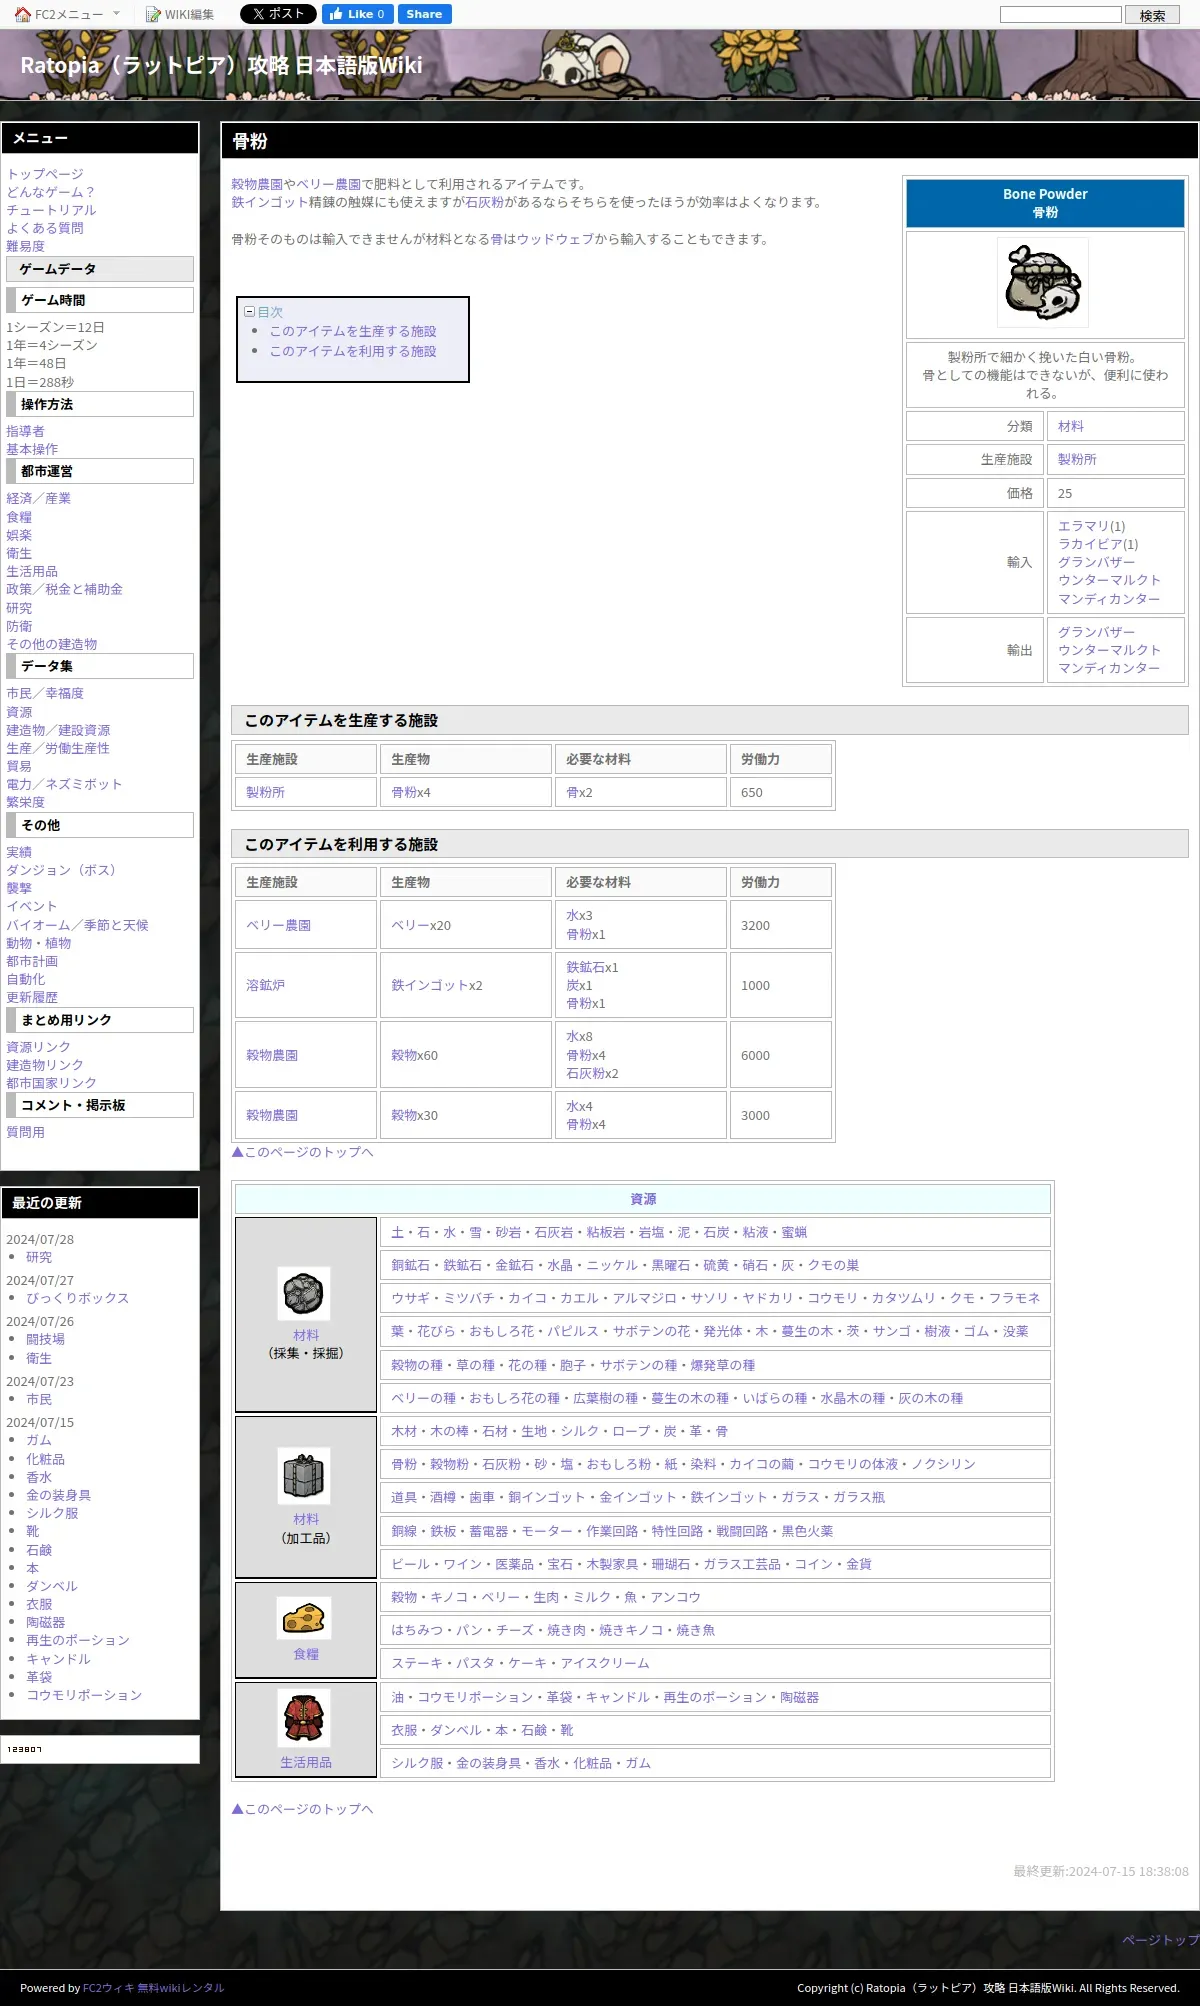Open 研究 in recent updates
This screenshot has height=2006, width=1200.
tap(39, 1257)
